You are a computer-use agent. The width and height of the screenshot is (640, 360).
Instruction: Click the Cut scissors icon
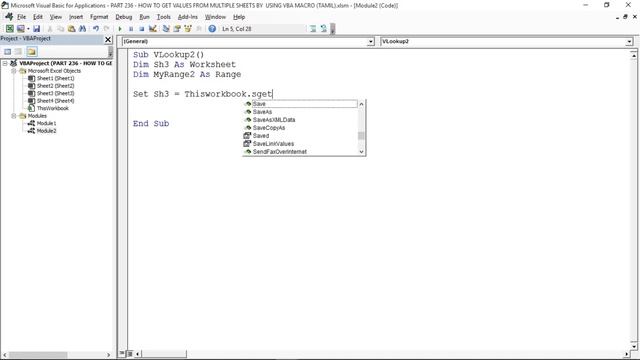click(50, 29)
